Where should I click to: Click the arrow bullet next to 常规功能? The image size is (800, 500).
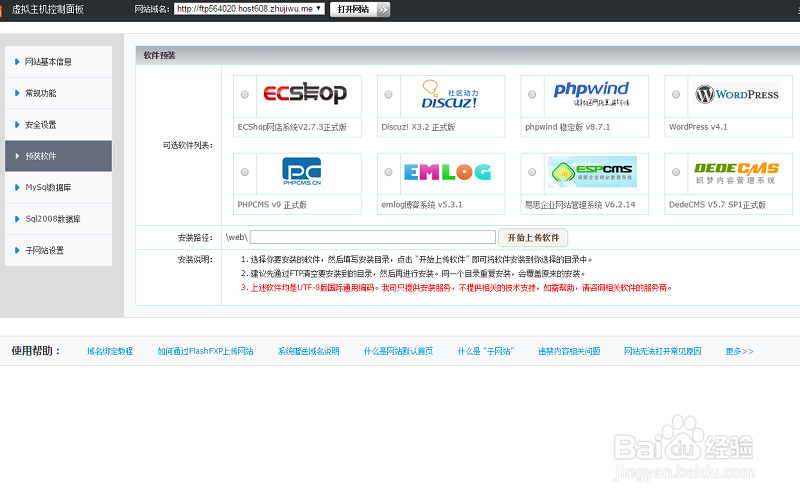coord(17,93)
